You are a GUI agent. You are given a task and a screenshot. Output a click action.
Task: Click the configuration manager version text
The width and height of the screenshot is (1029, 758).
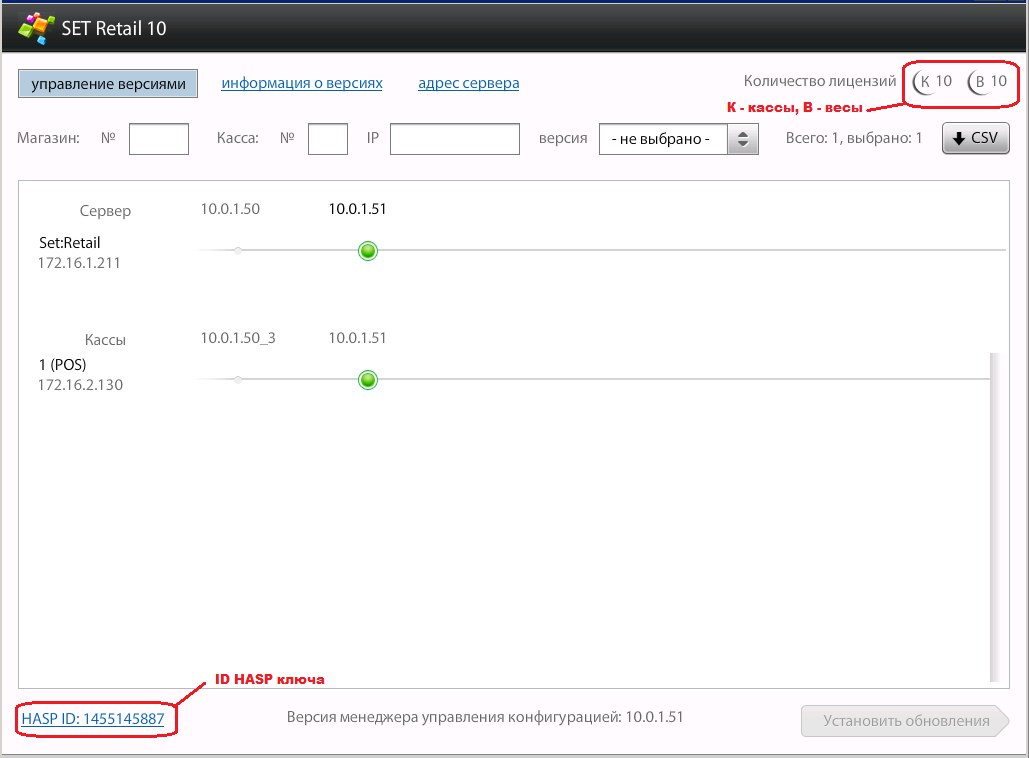pyautogui.click(x=485, y=717)
